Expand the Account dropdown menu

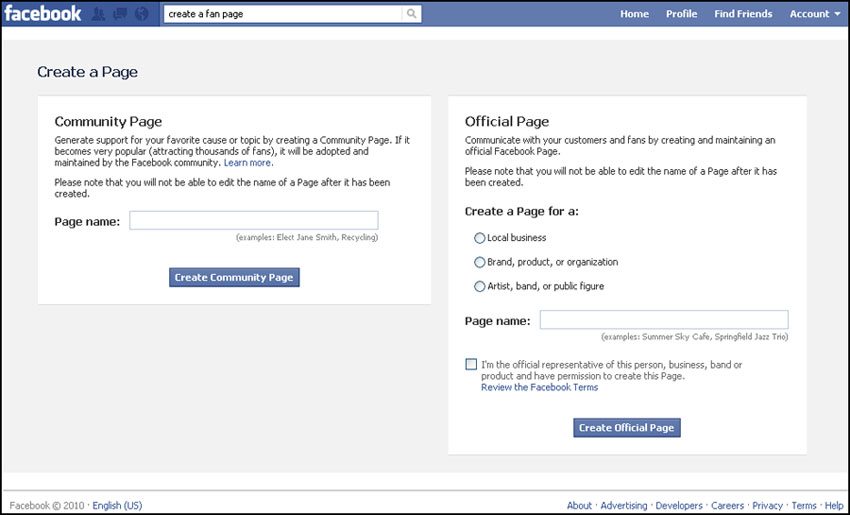click(x=815, y=14)
